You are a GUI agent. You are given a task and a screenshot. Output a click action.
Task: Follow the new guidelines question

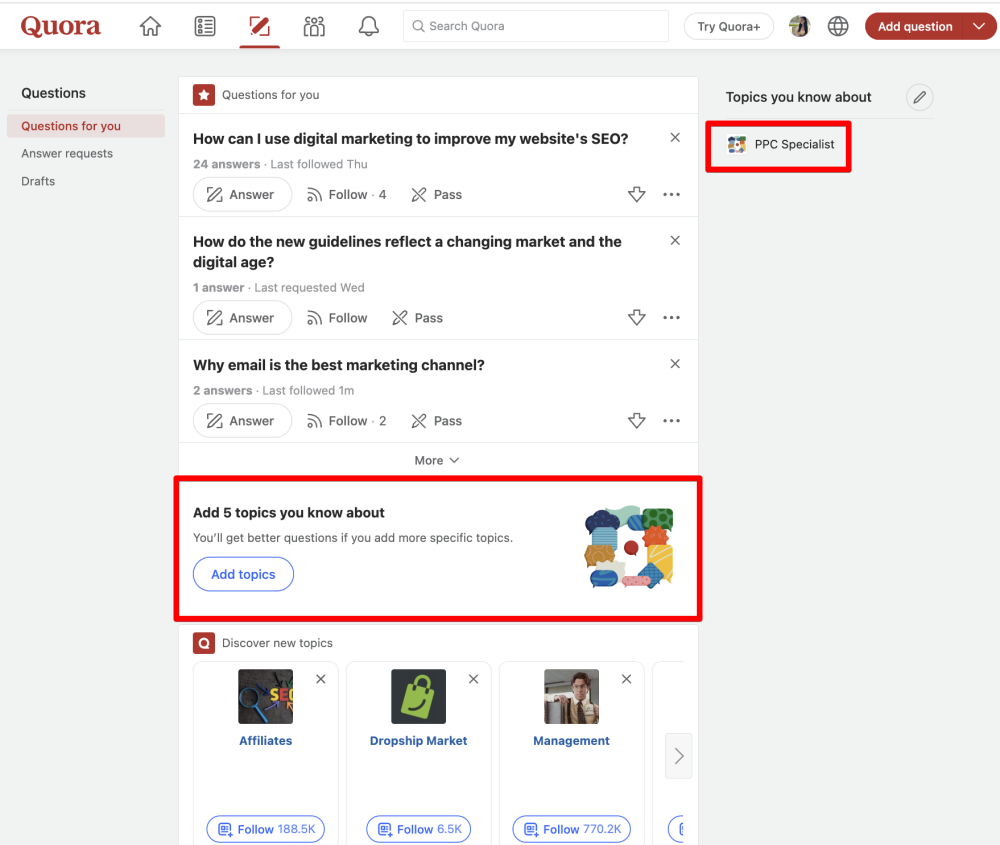337,318
